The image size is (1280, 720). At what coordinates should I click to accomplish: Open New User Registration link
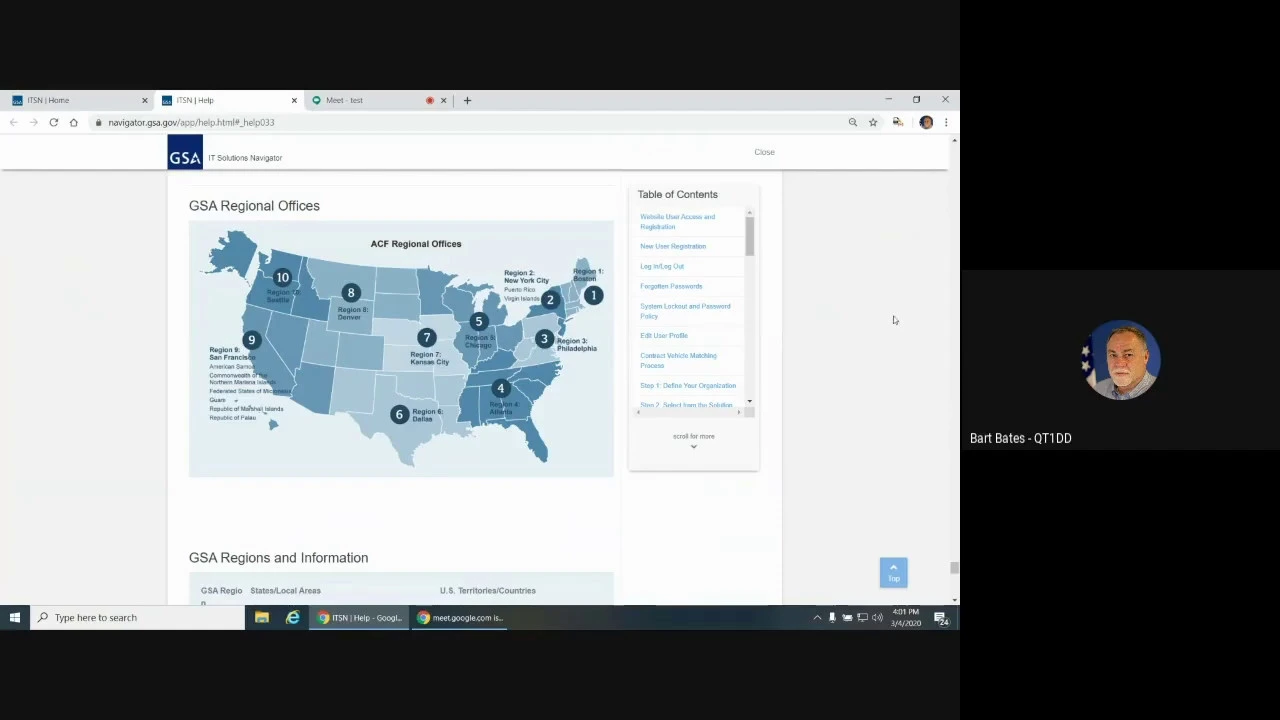click(673, 246)
